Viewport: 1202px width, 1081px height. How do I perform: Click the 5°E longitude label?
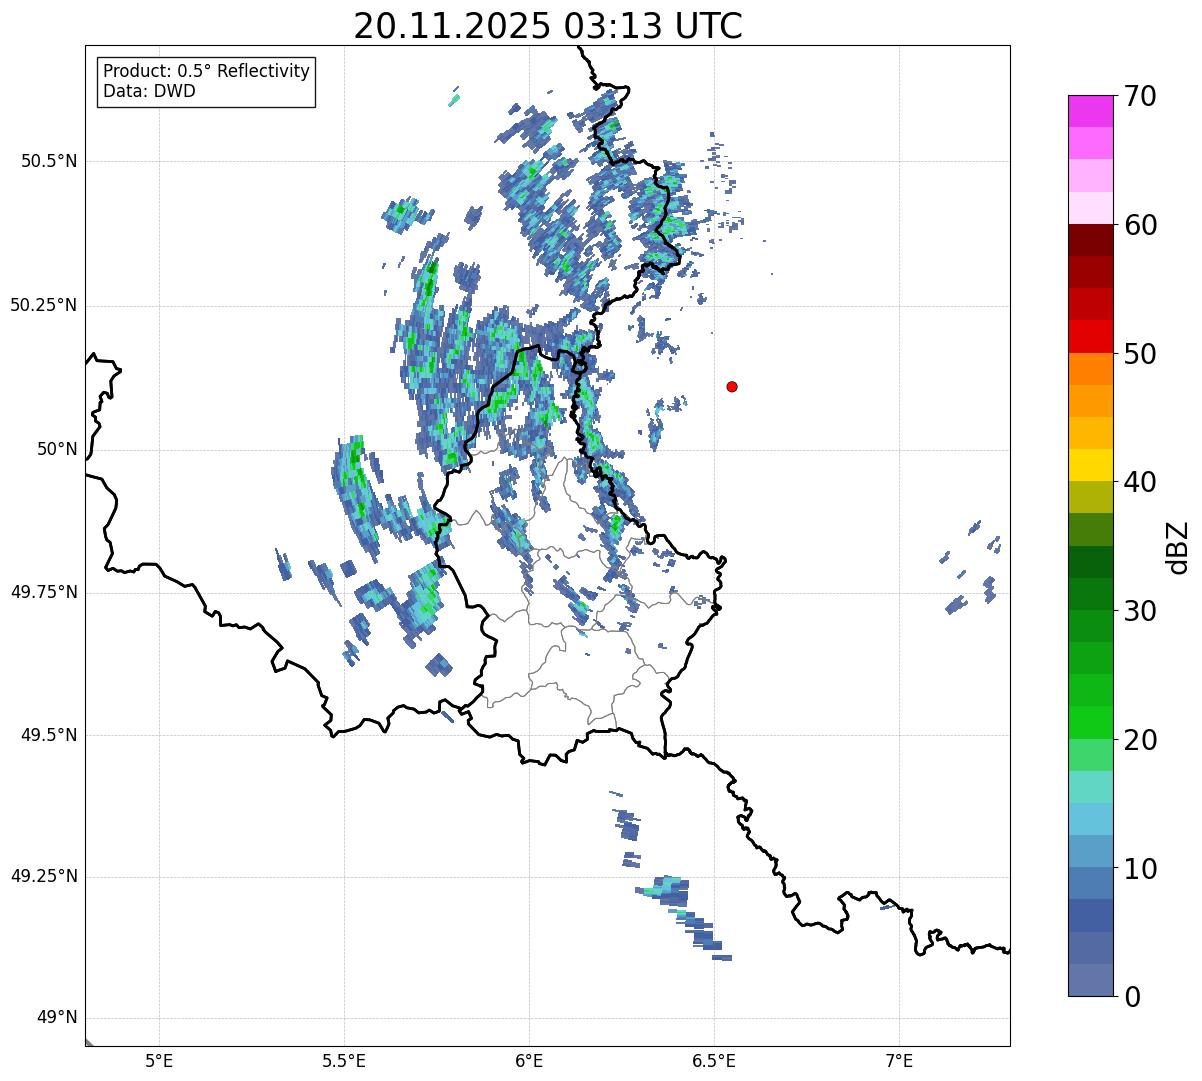point(159,1060)
